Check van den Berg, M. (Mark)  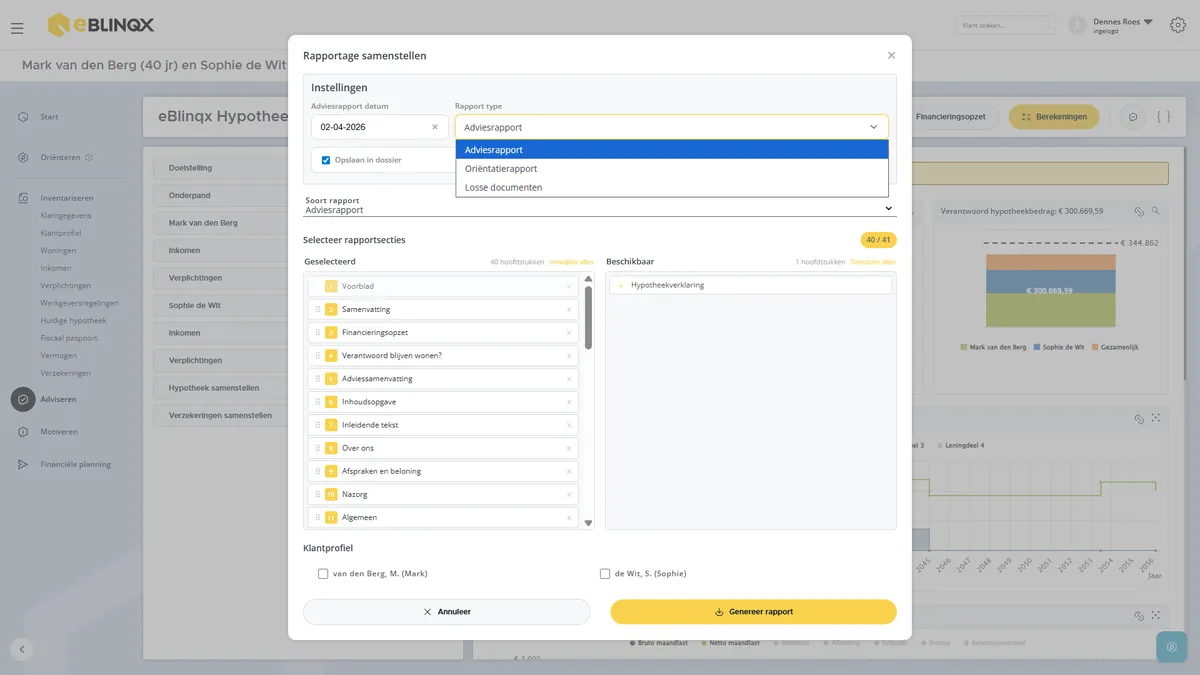[323, 574]
